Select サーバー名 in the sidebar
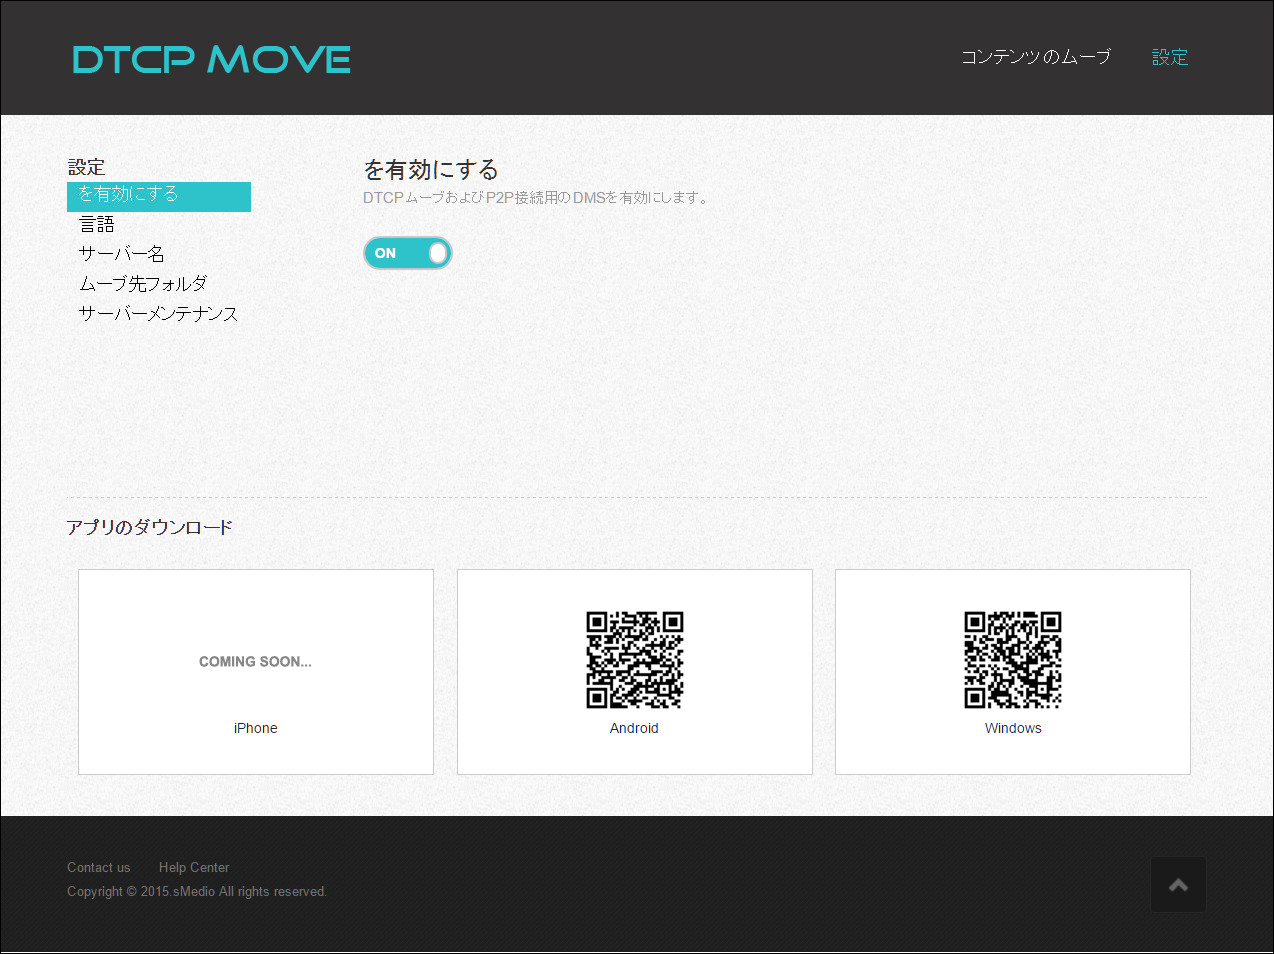The height and width of the screenshot is (954, 1274). 121,253
